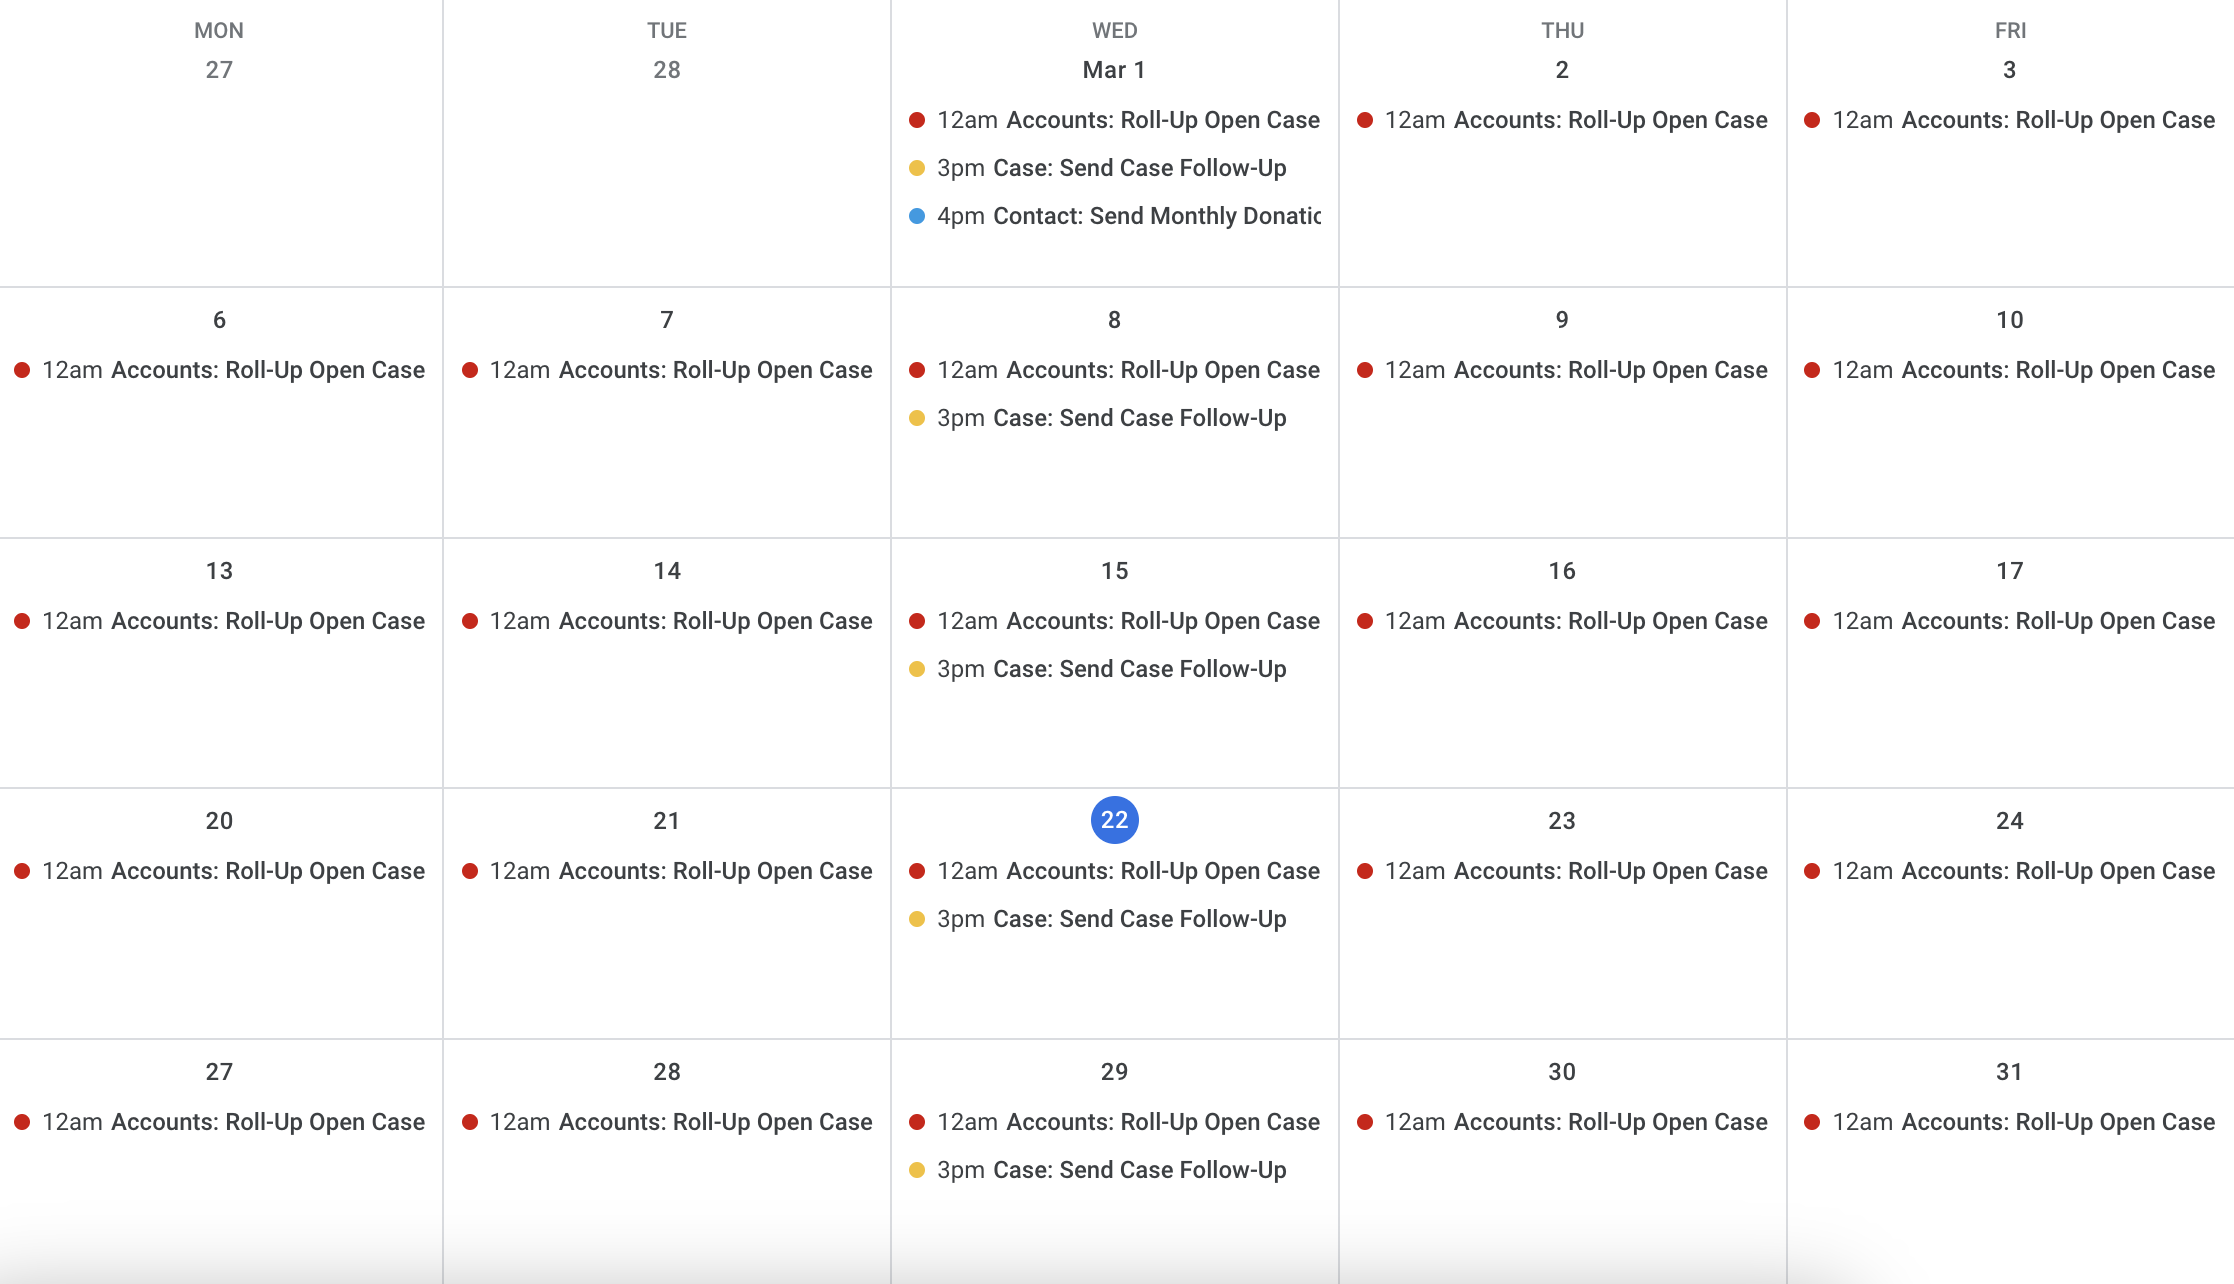Open the 12am Accounts event on Friday 3
The height and width of the screenshot is (1284, 2234).
tap(2010, 120)
